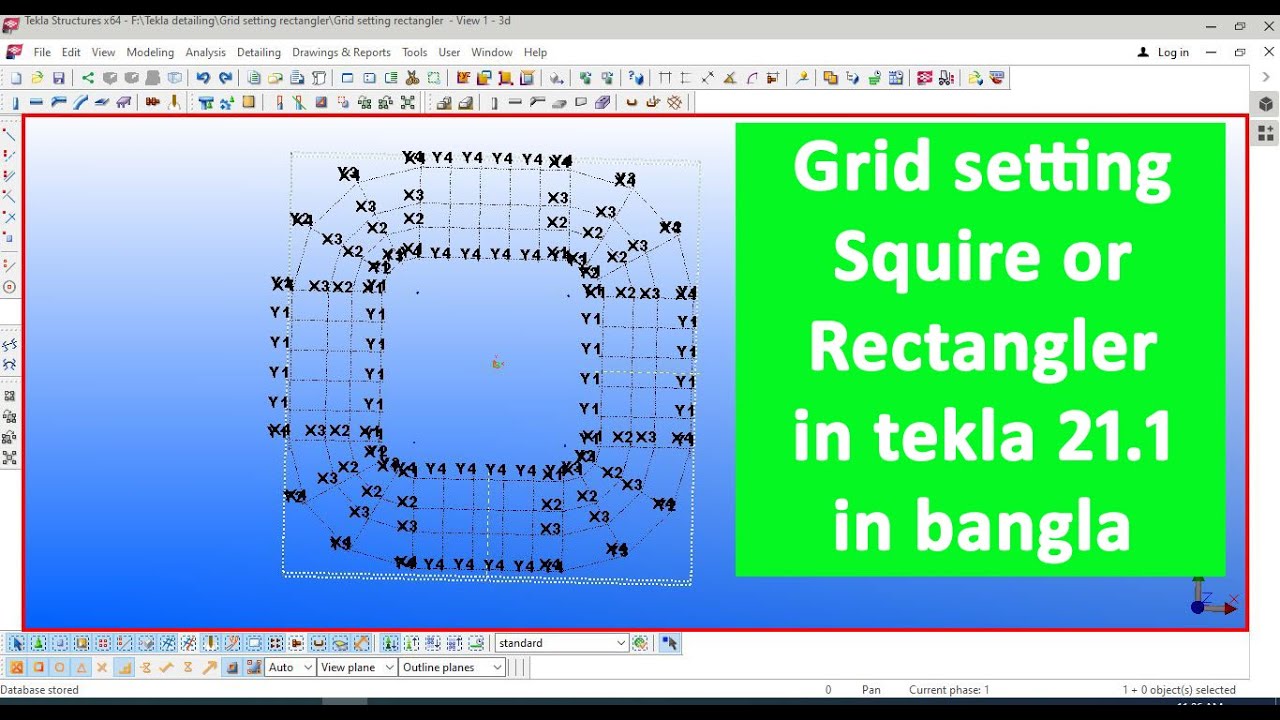This screenshot has height=720, width=1280.
Task: Click the horizontal distance measure icon
Action: (x=665, y=77)
